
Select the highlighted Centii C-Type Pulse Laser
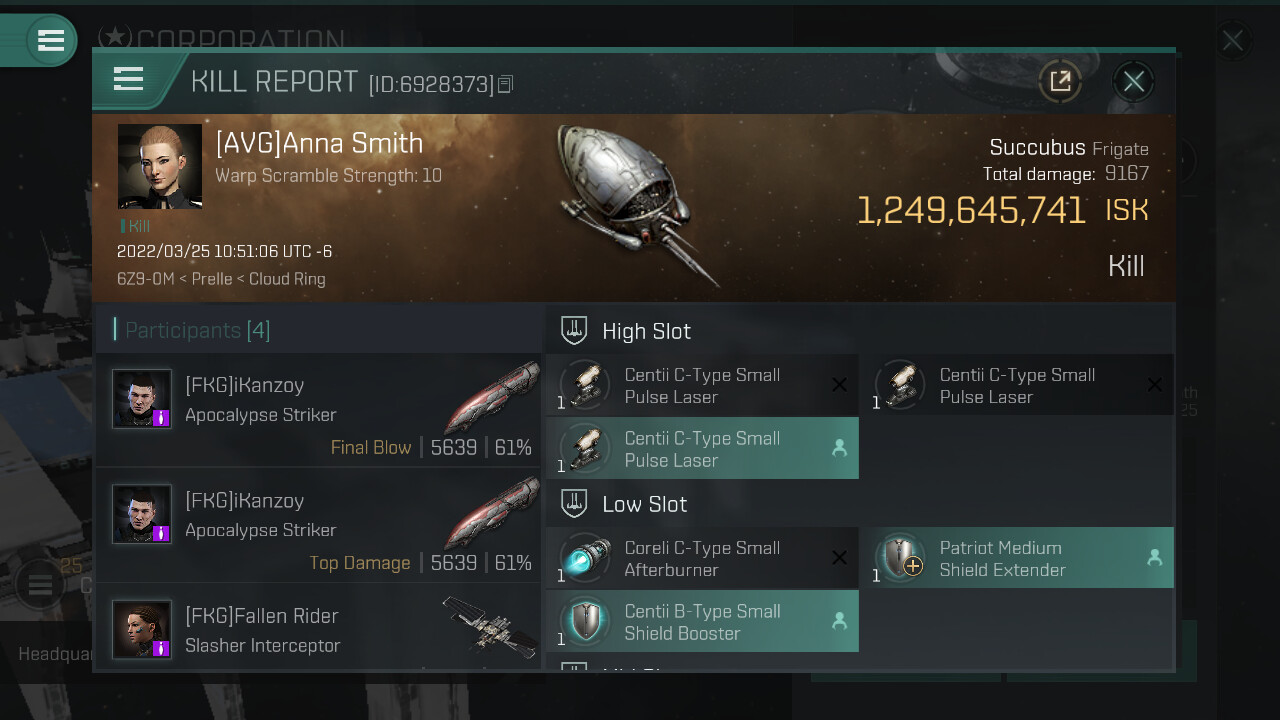(x=702, y=448)
